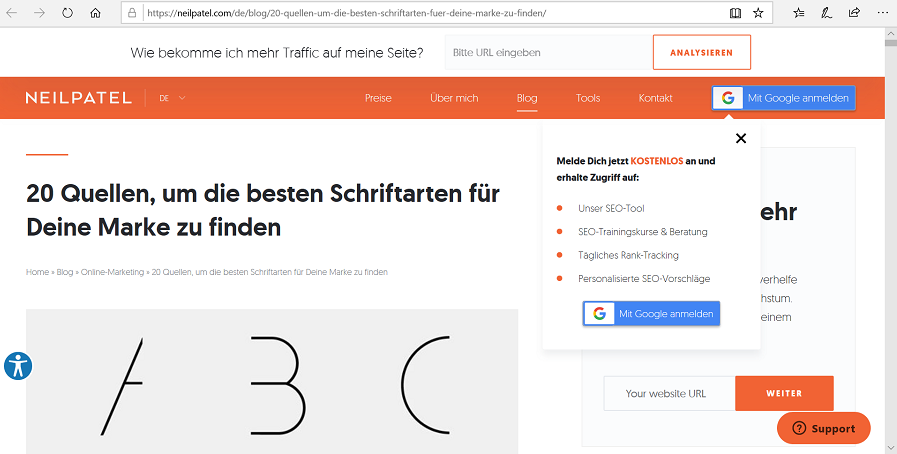The image size is (897, 454).
Task: Click the article title 20 Quellen heading
Action: [x=263, y=210]
